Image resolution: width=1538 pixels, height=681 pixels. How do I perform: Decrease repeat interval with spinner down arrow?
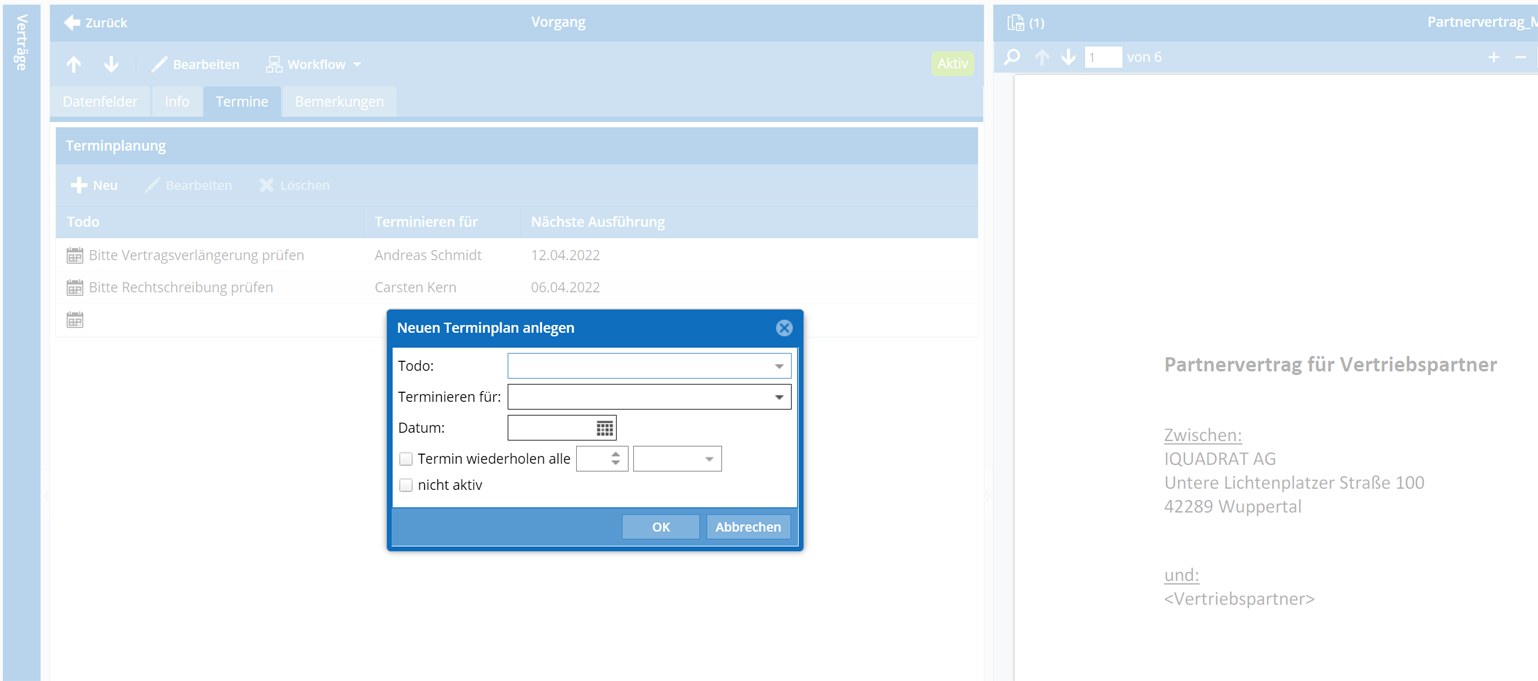[616, 464]
